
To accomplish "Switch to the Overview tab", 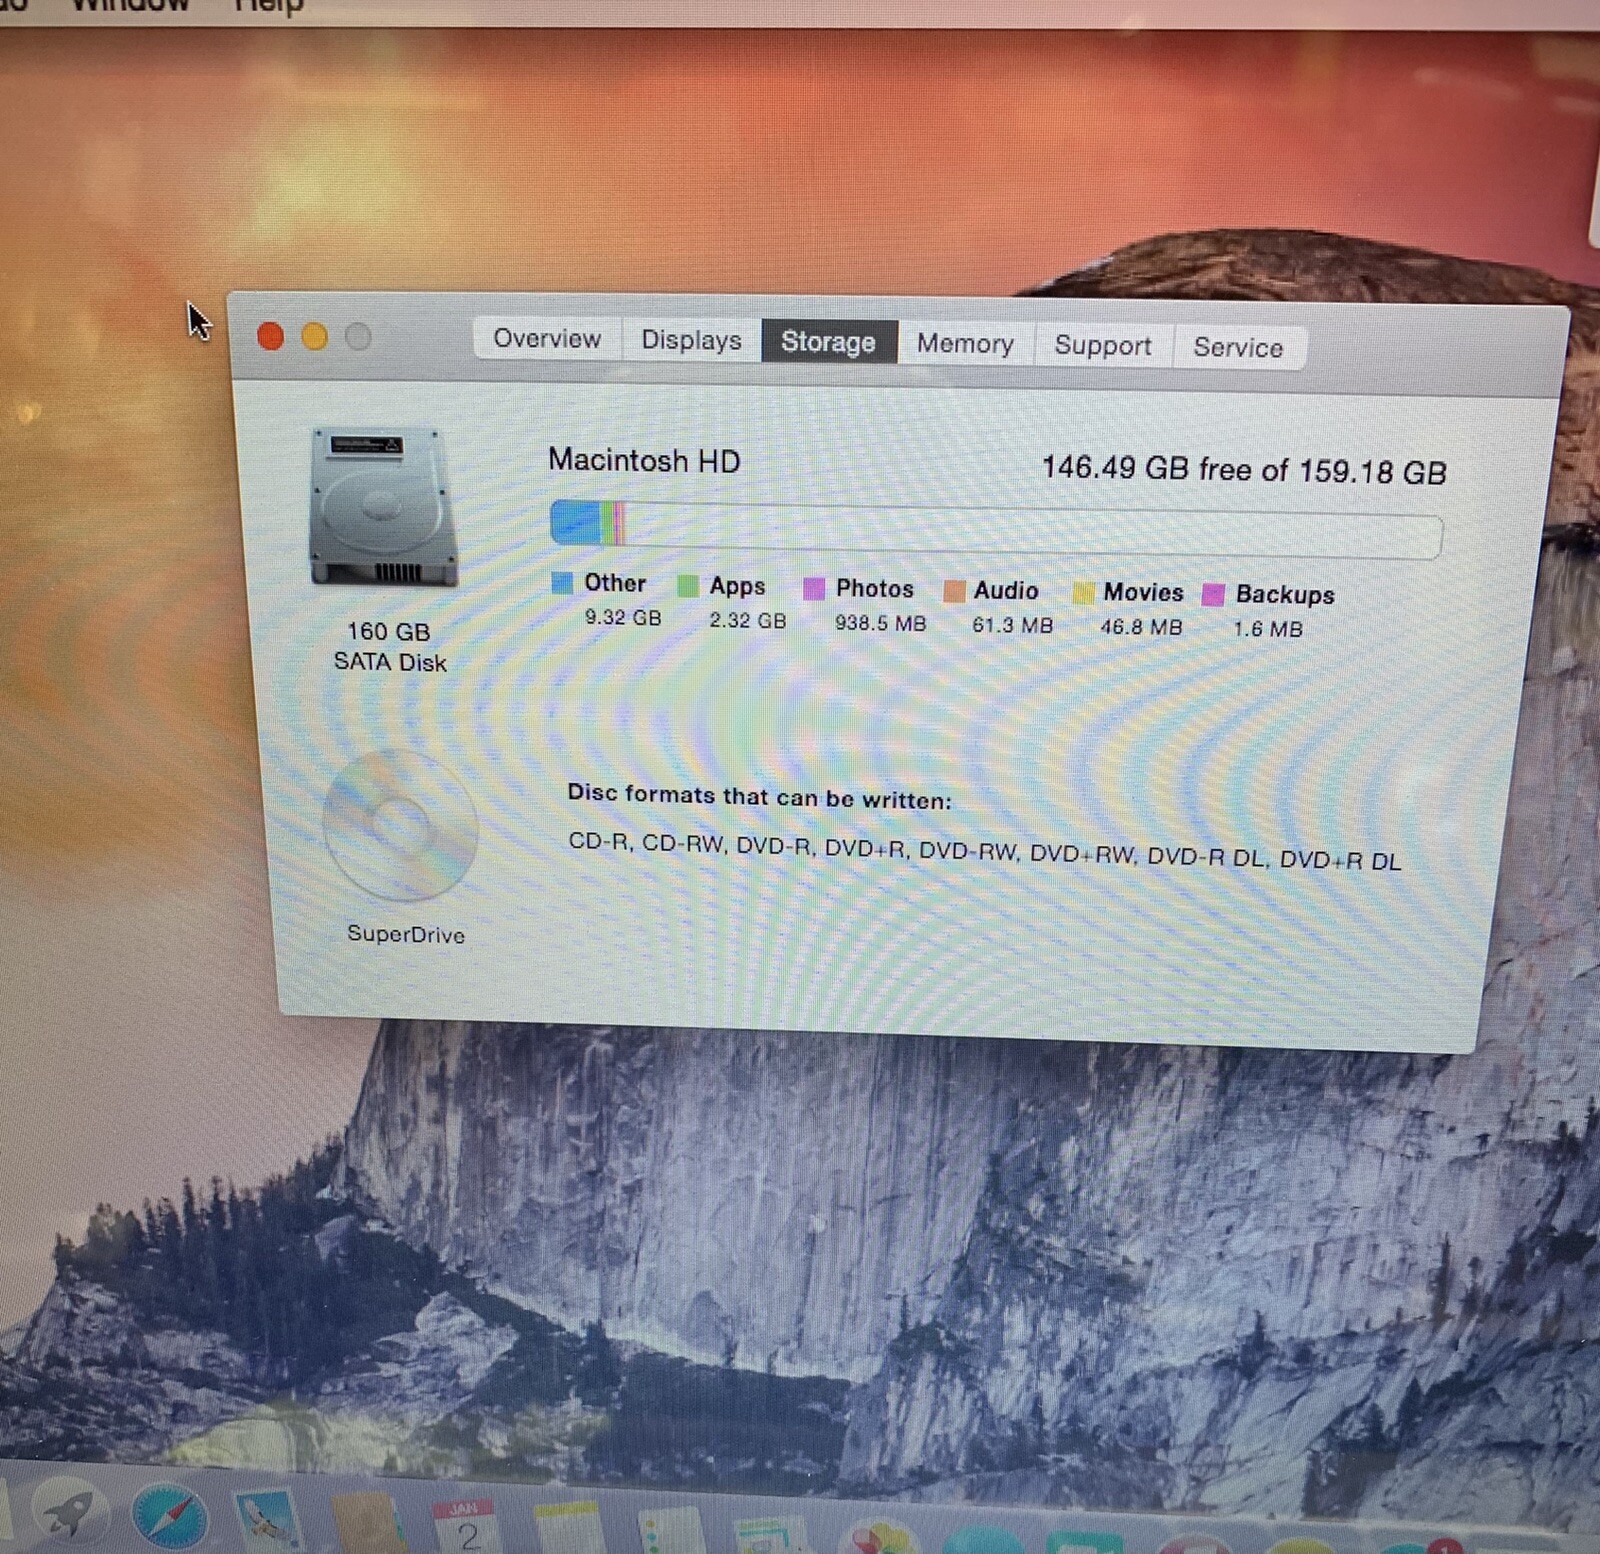I will 547,339.
